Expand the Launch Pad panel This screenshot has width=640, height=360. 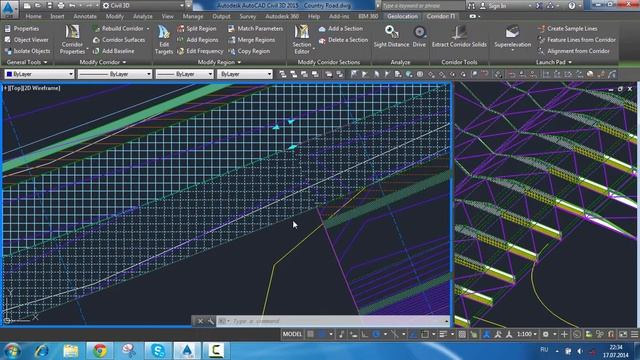coord(553,62)
